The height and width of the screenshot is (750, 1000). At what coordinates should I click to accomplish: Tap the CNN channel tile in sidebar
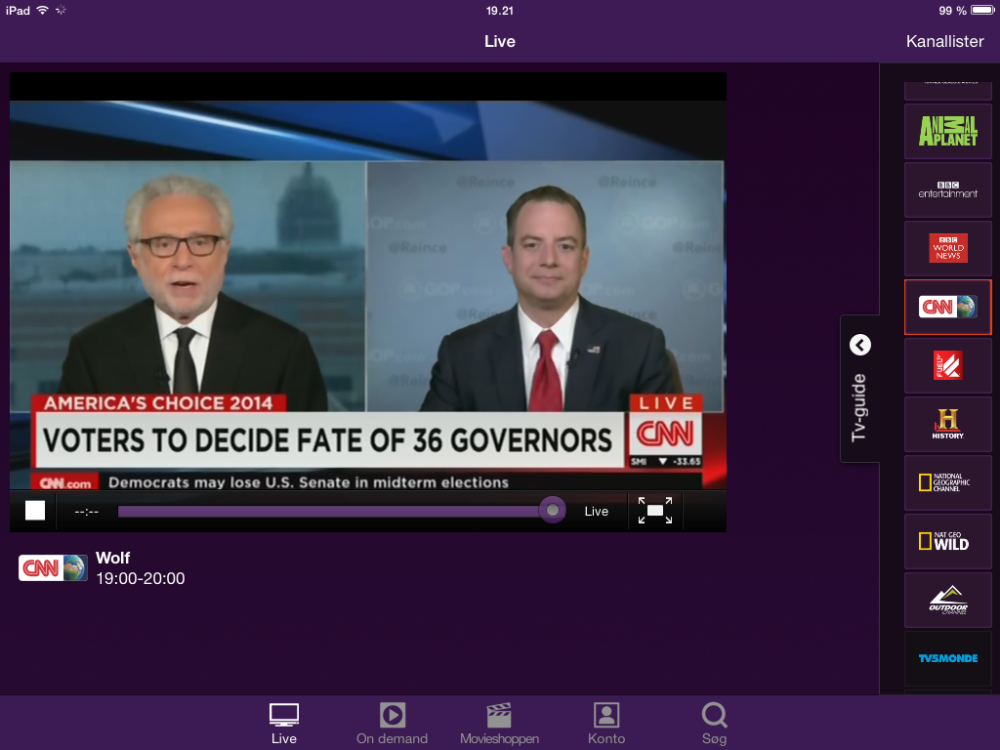(x=948, y=307)
